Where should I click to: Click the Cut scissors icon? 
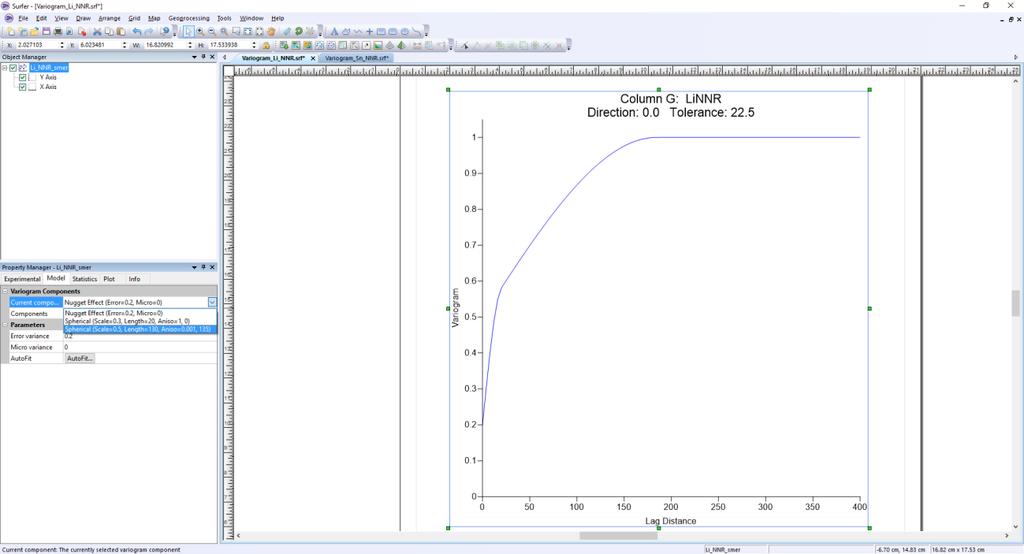pos(97,31)
